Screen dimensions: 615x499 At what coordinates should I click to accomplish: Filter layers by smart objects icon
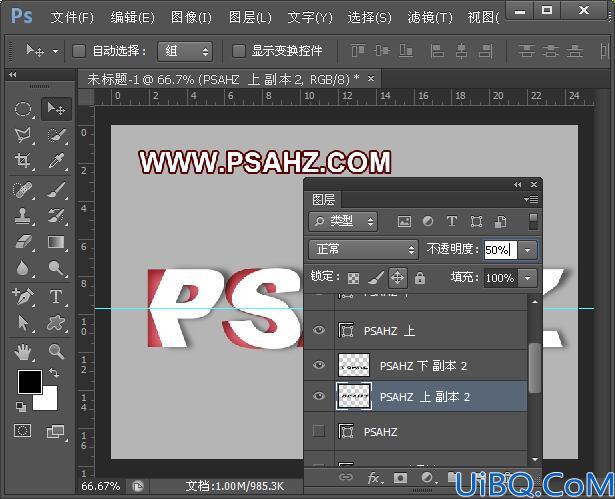(x=500, y=222)
